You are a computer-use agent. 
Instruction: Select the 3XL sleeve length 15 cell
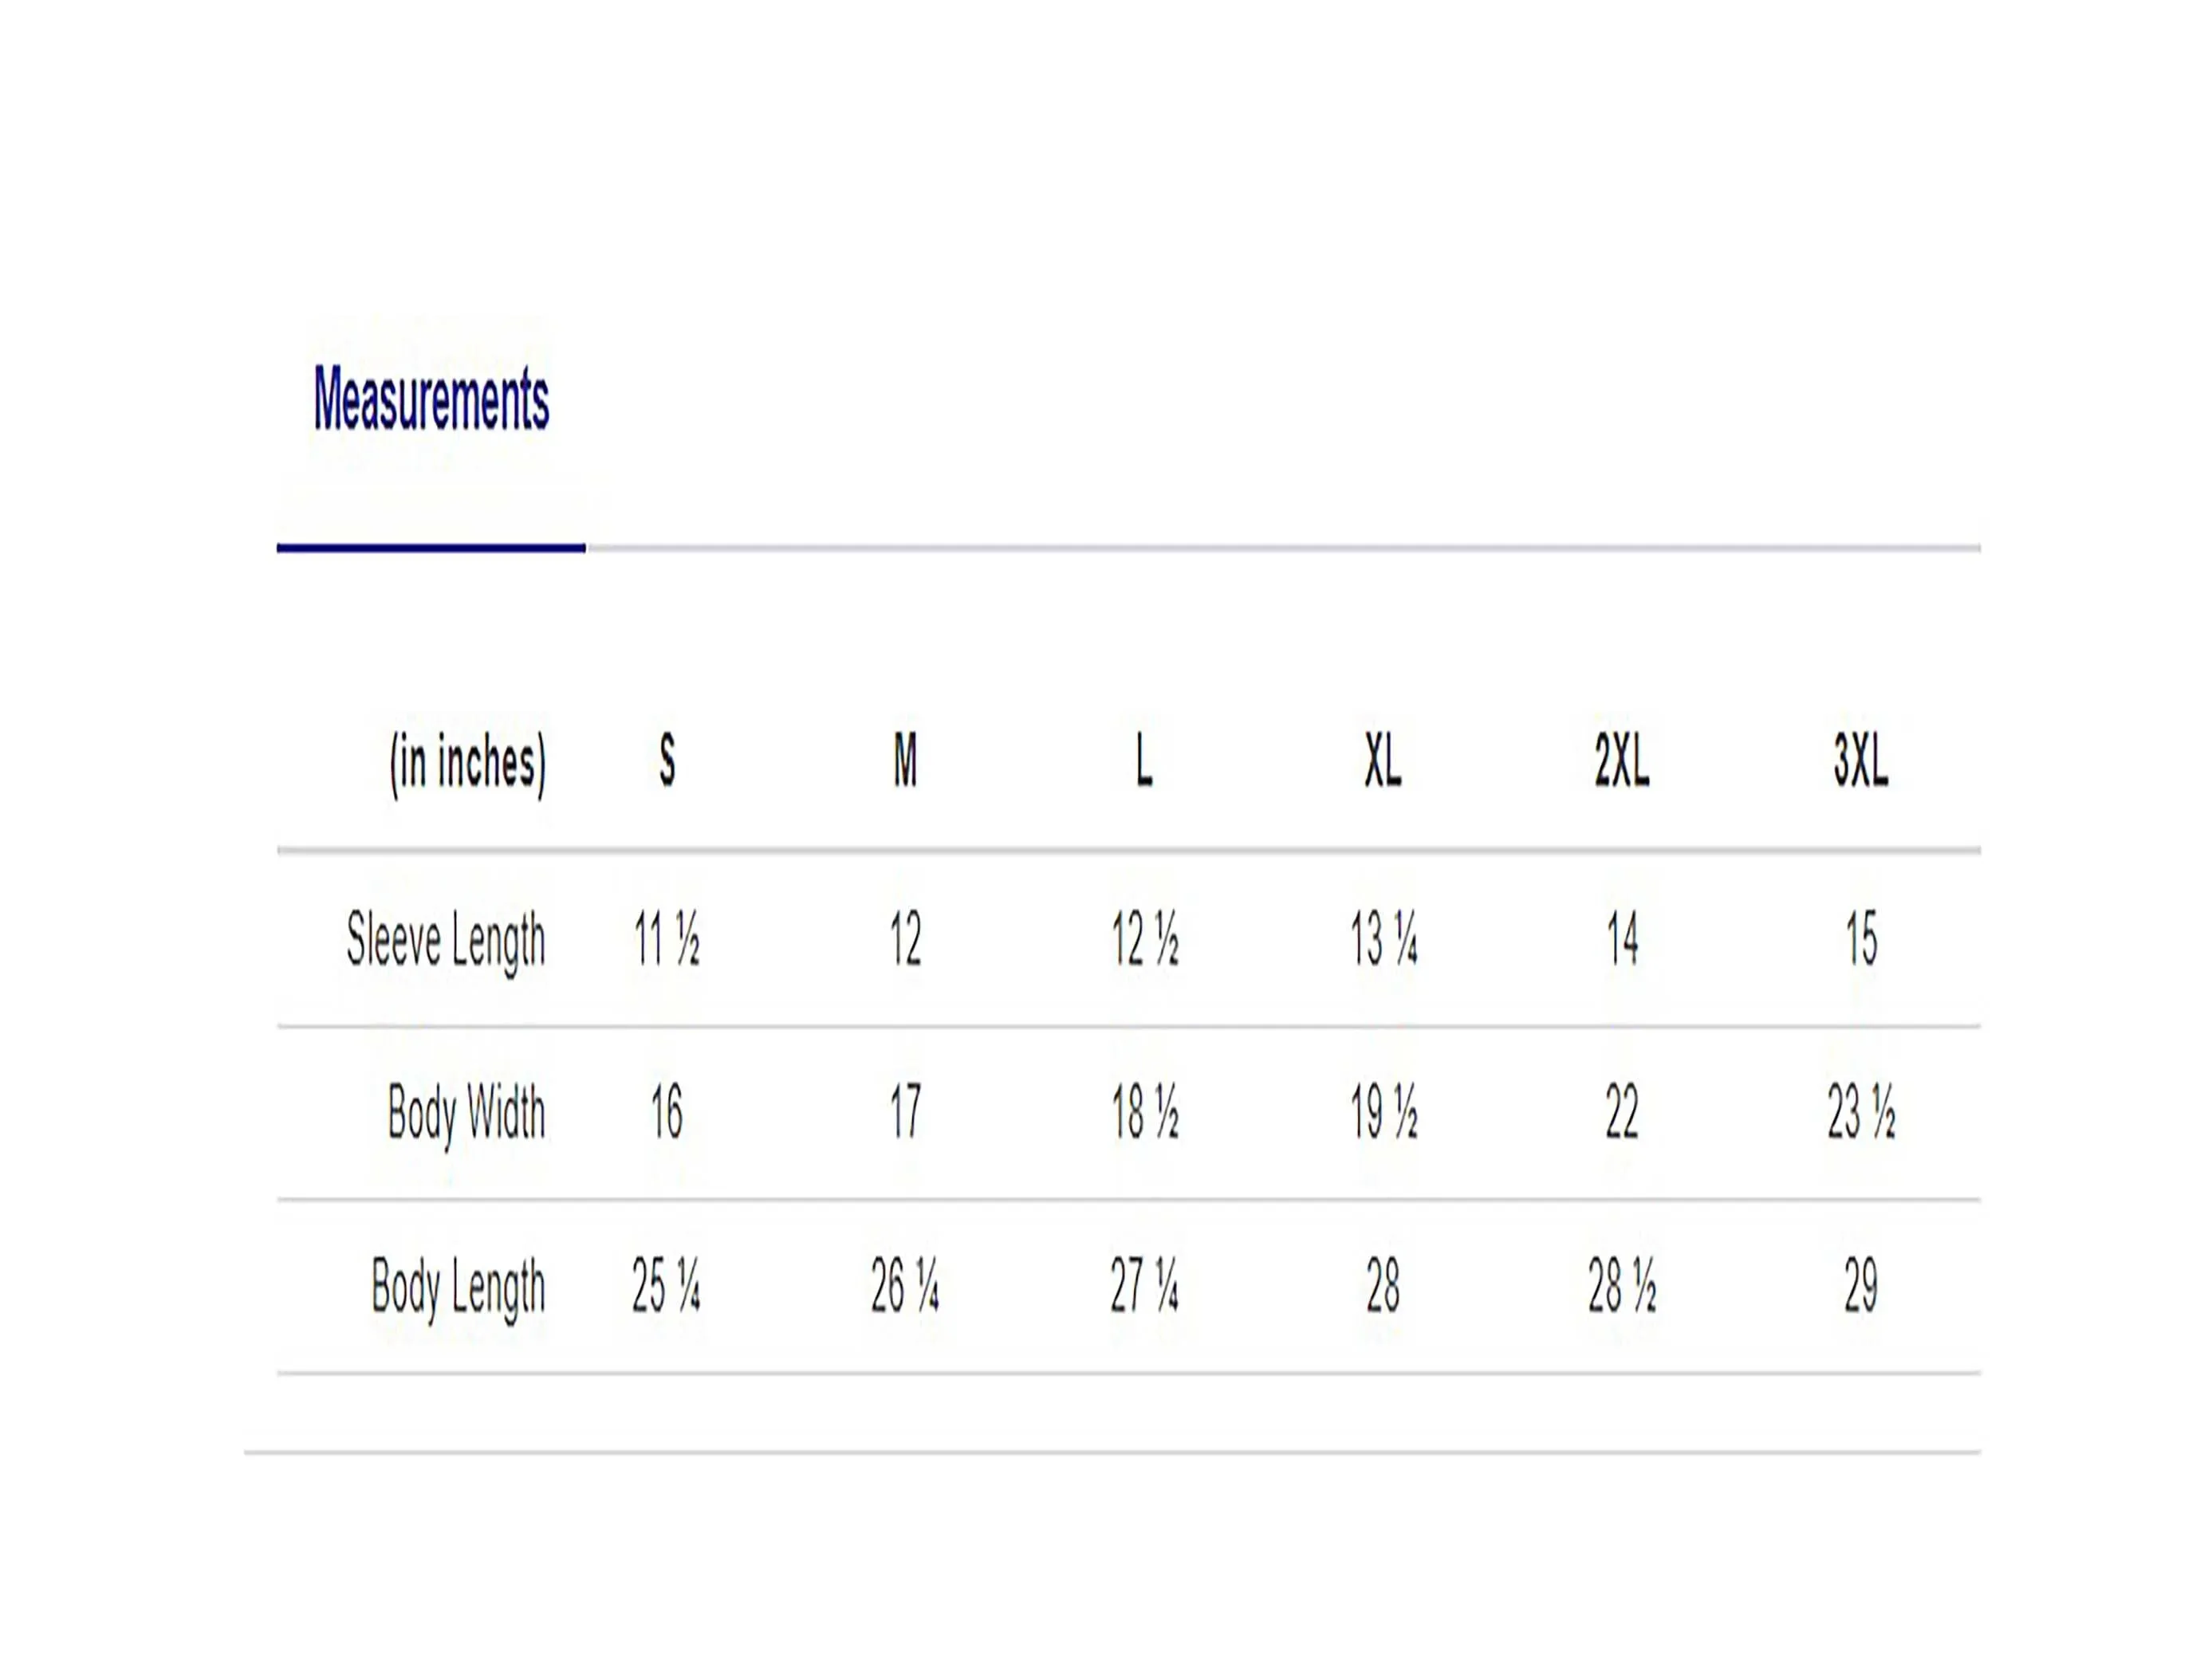click(x=1861, y=940)
